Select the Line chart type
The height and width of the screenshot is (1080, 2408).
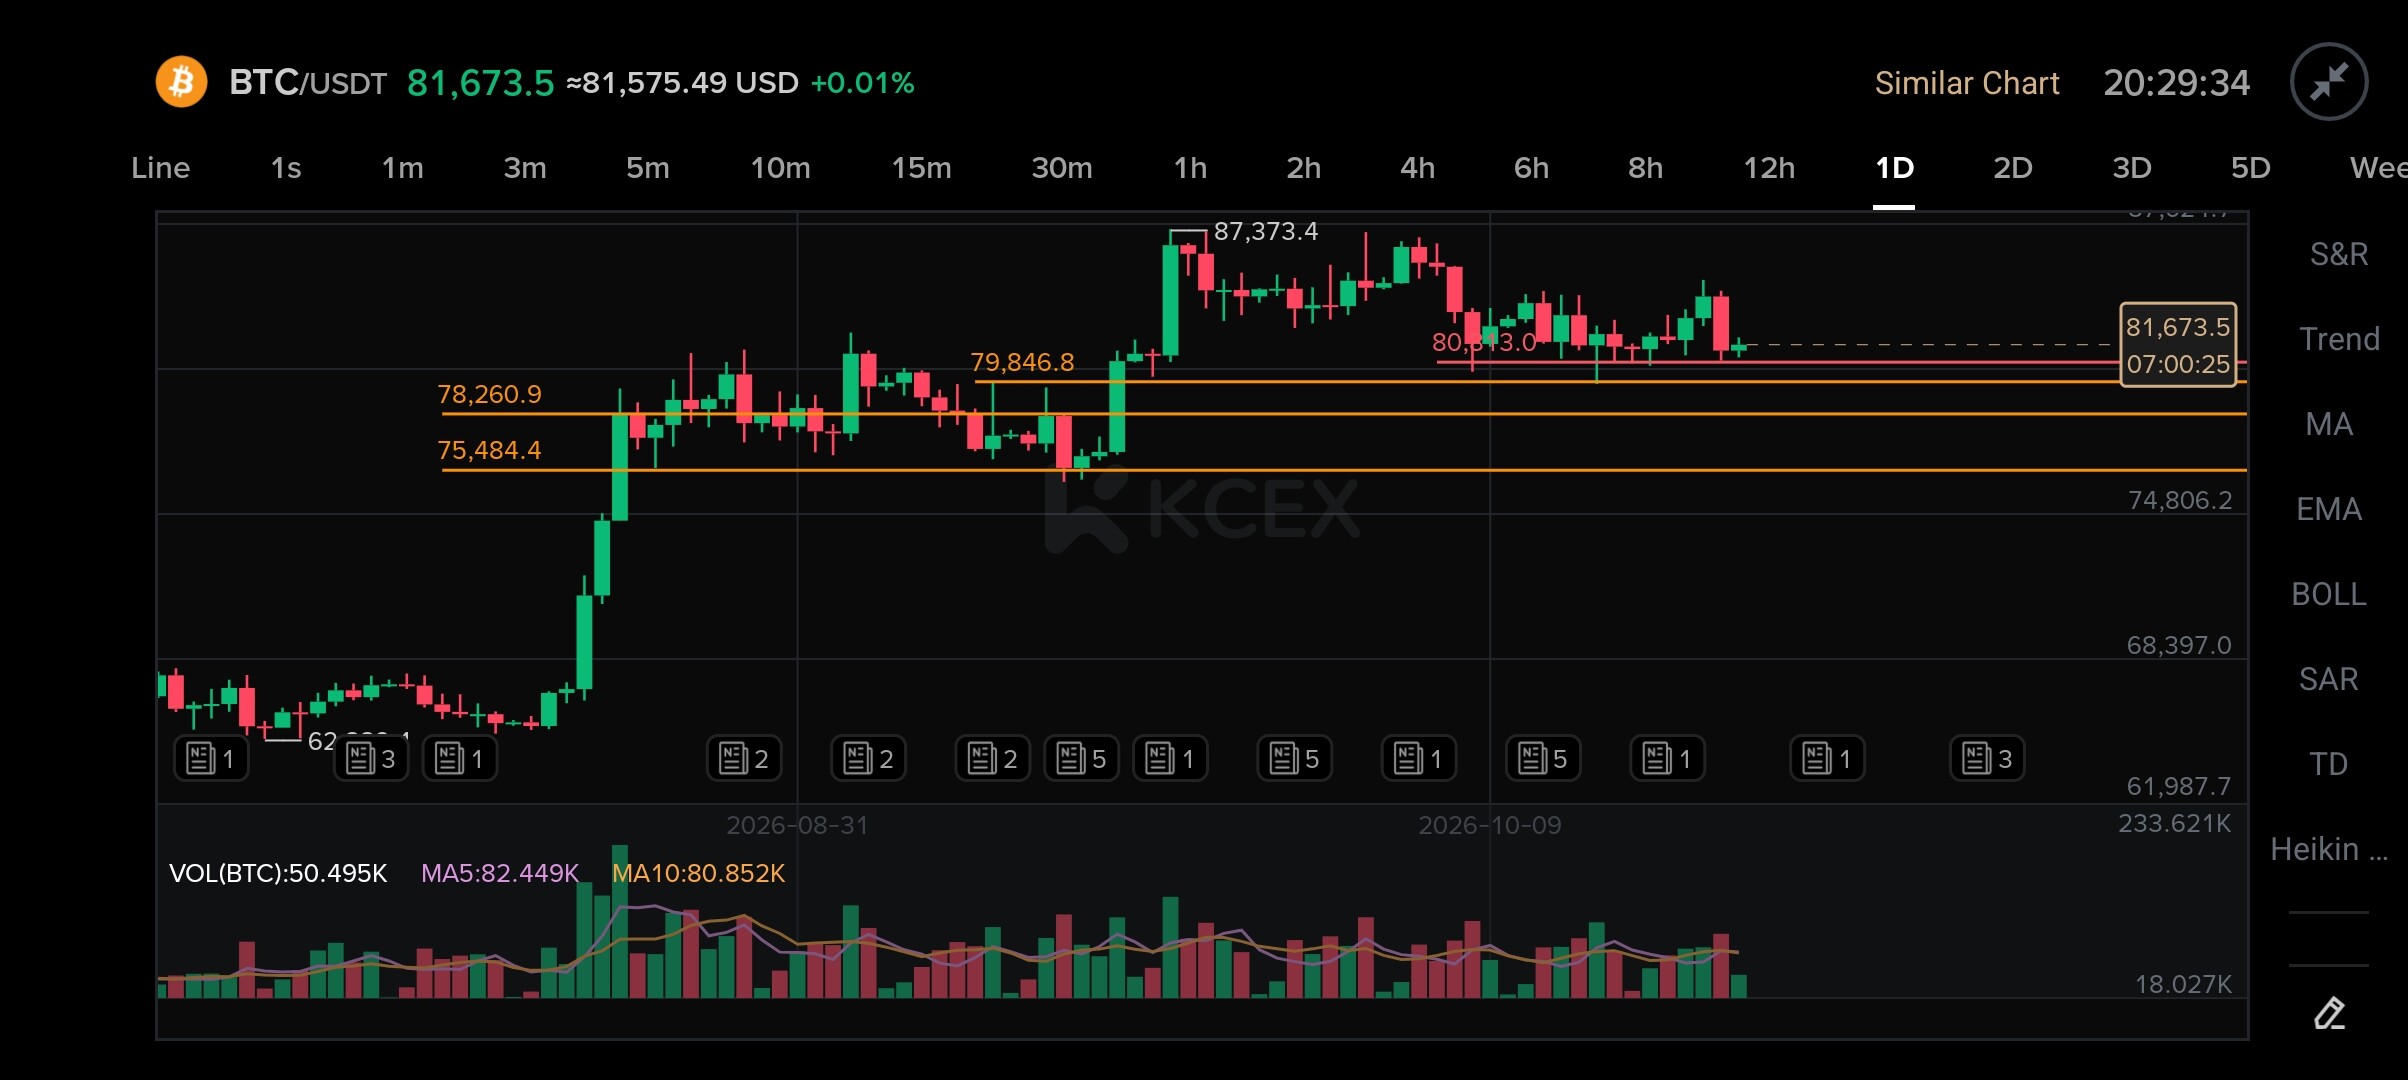pos(160,168)
